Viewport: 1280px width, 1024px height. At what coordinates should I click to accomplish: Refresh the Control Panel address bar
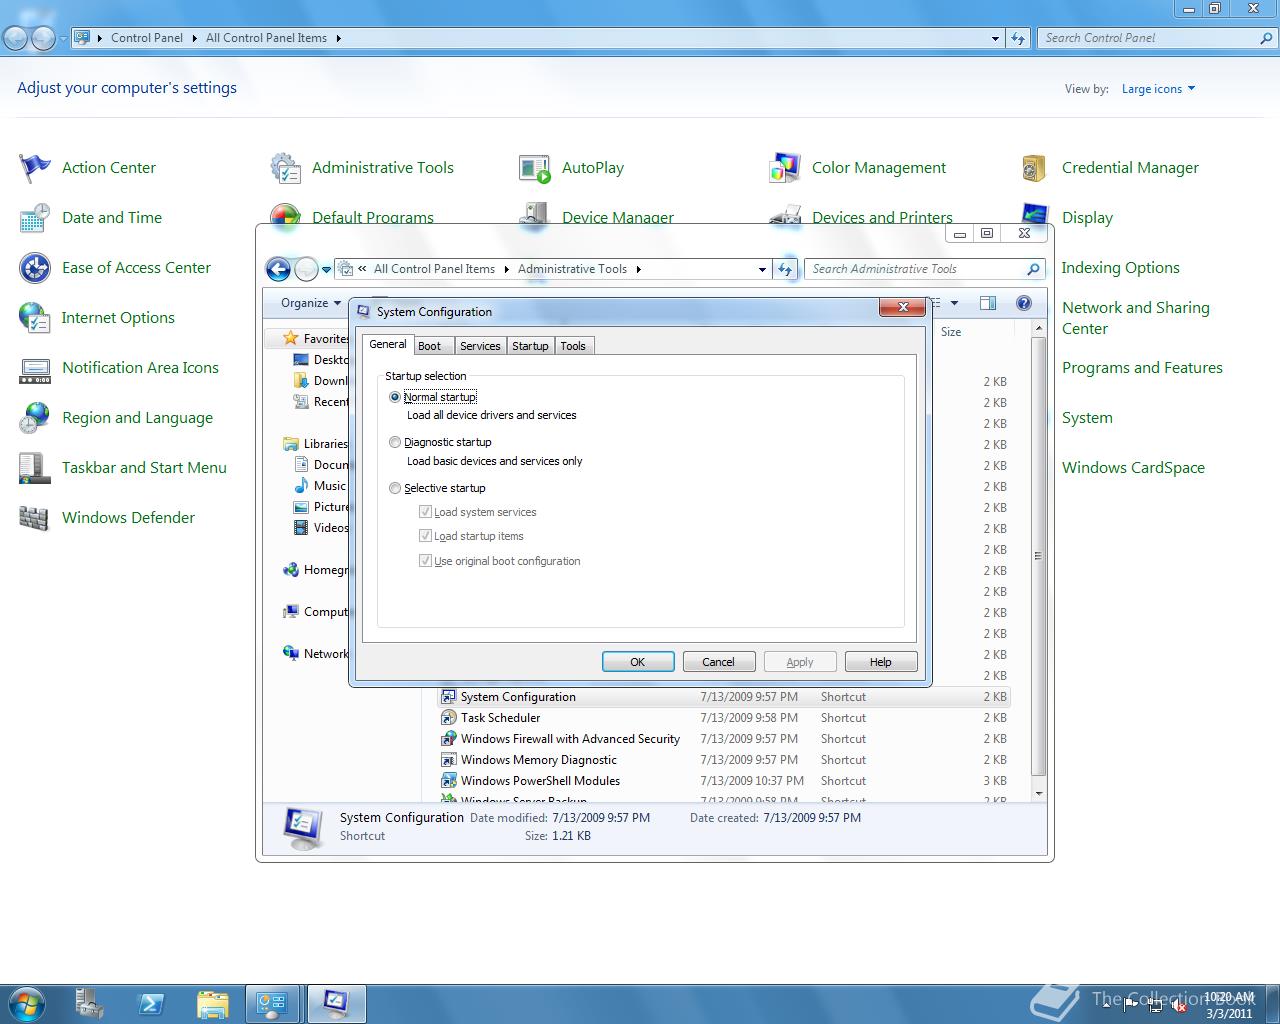coord(1018,38)
